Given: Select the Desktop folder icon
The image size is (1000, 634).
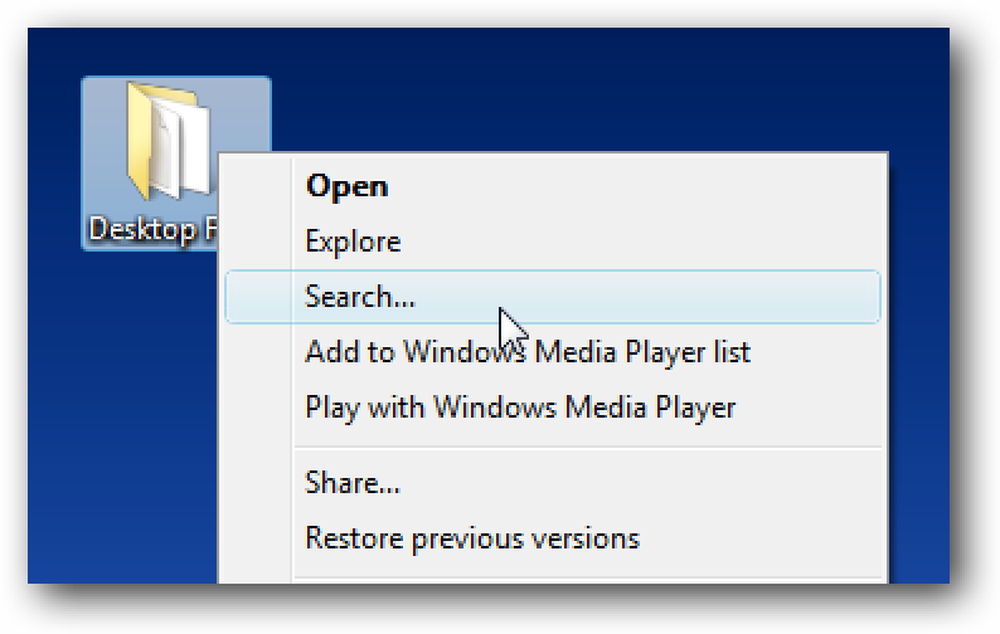Looking at the screenshot, I should (168, 140).
